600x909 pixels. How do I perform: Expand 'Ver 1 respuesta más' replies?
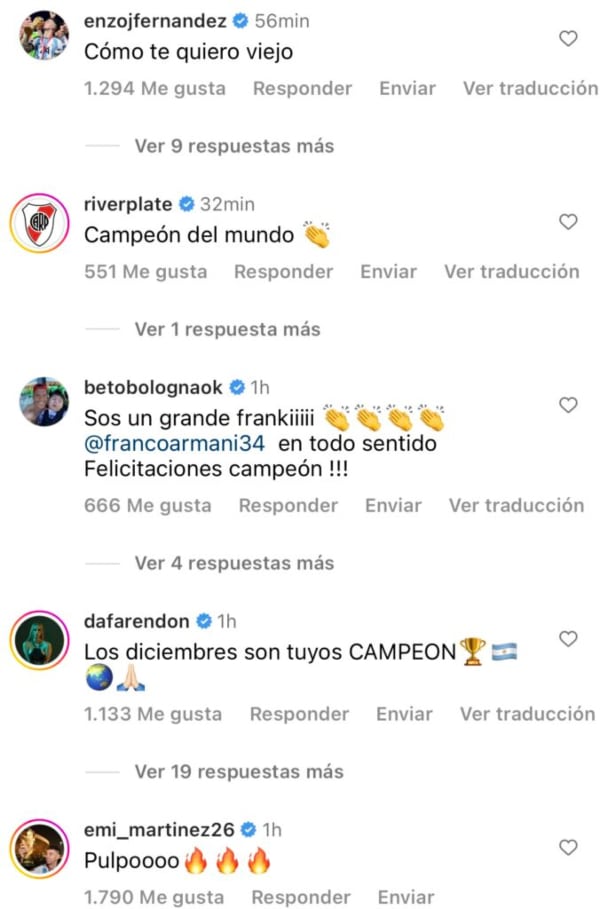(x=227, y=329)
